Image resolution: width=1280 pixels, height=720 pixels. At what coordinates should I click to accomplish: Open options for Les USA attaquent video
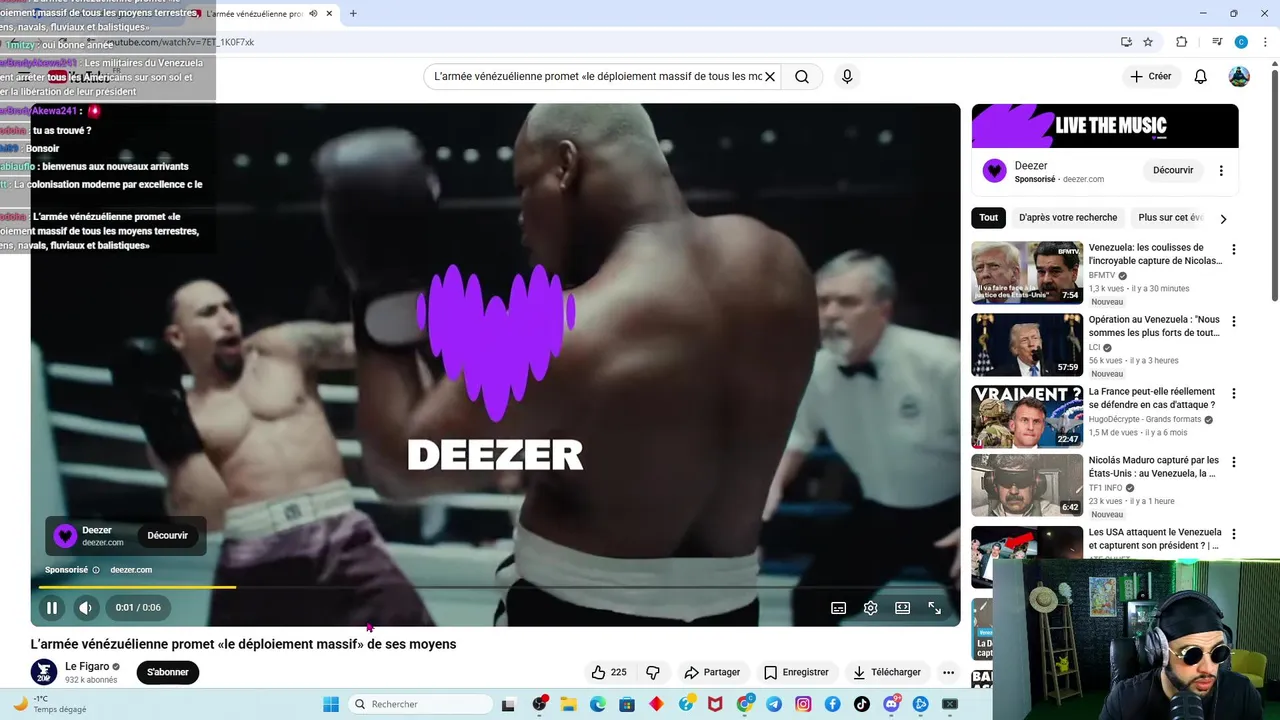pyautogui.click(x=1234, y=534)
